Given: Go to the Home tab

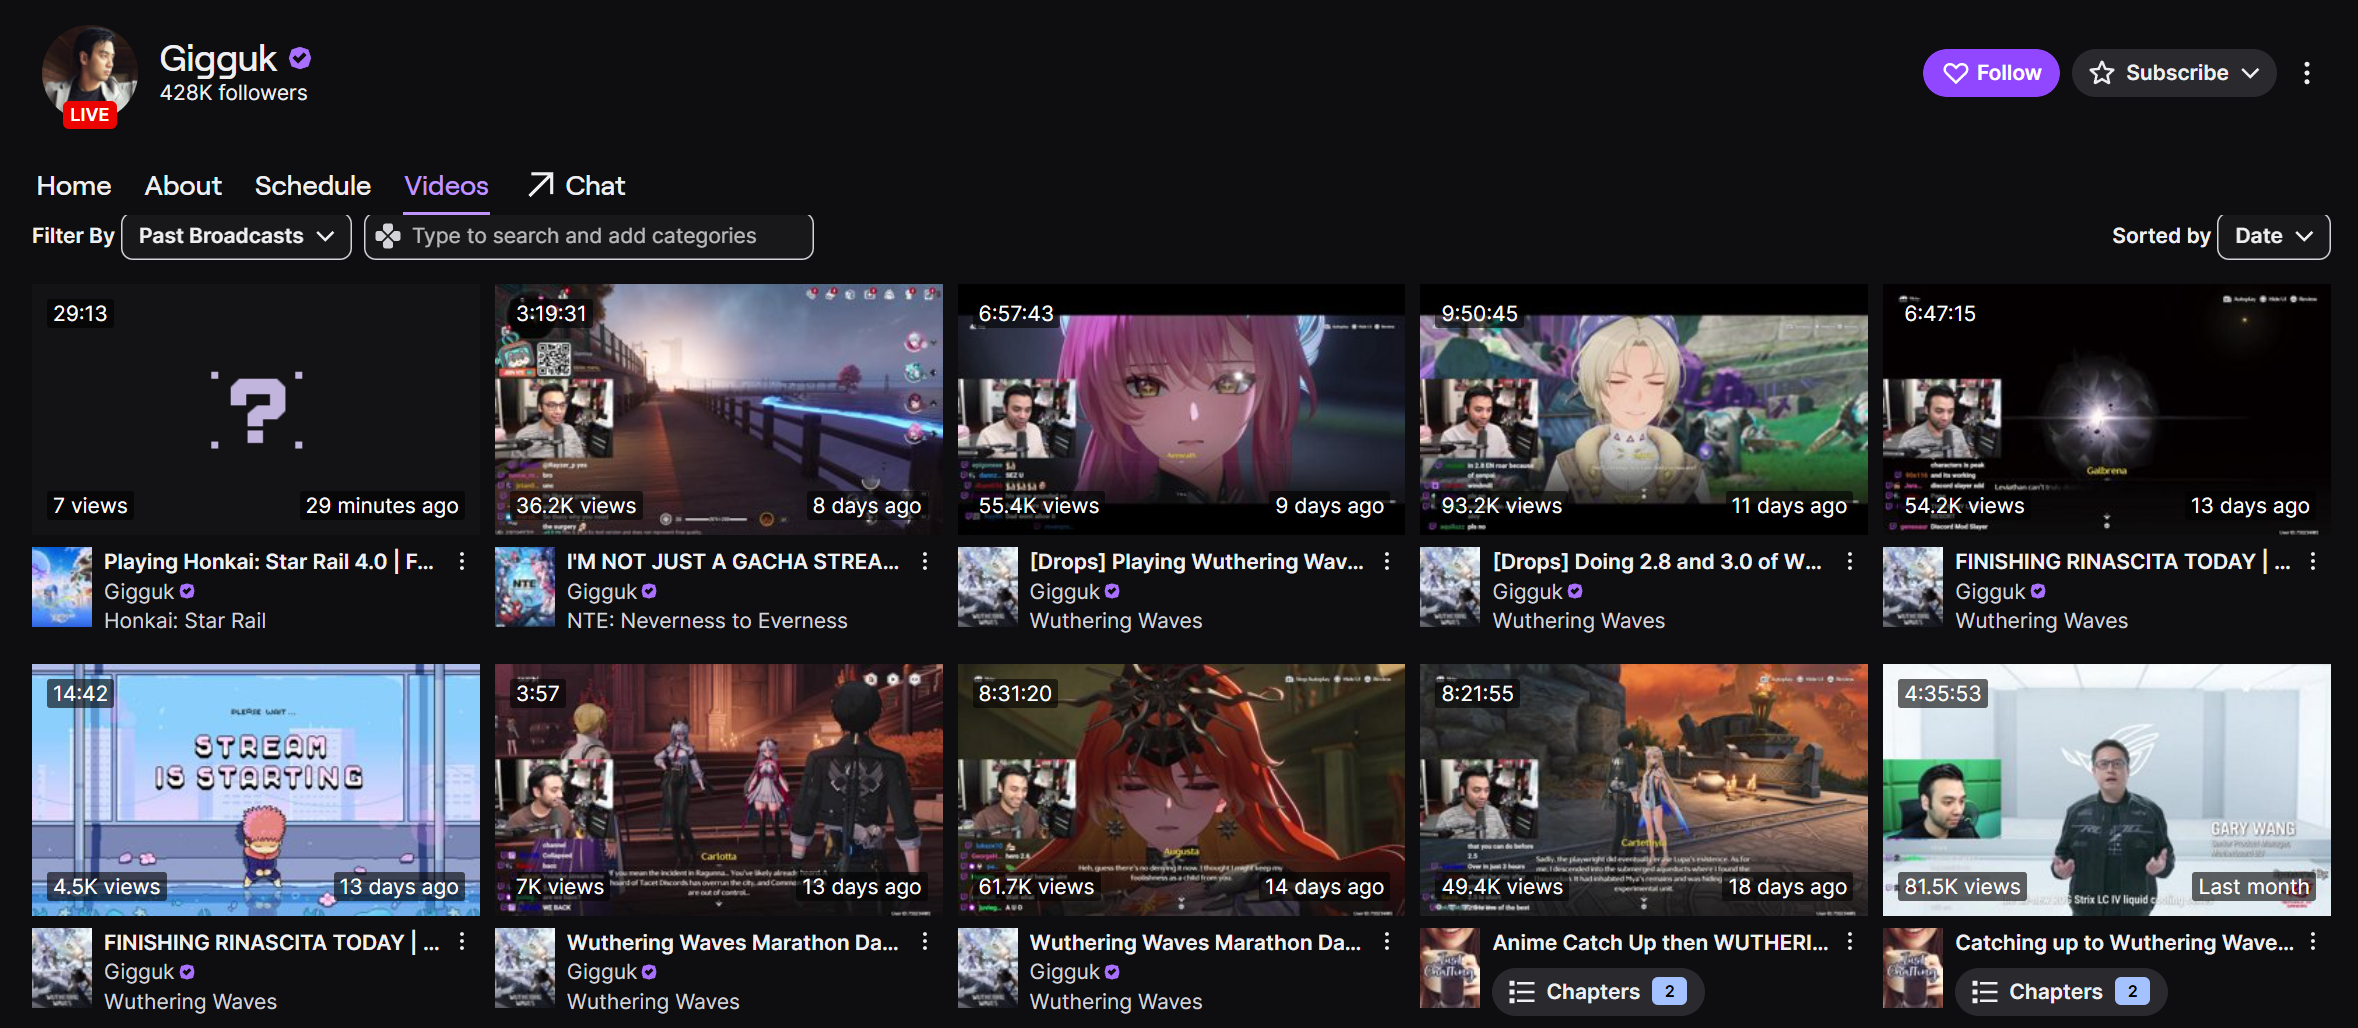Looking at the screenshot, I should tap(74, 186).
